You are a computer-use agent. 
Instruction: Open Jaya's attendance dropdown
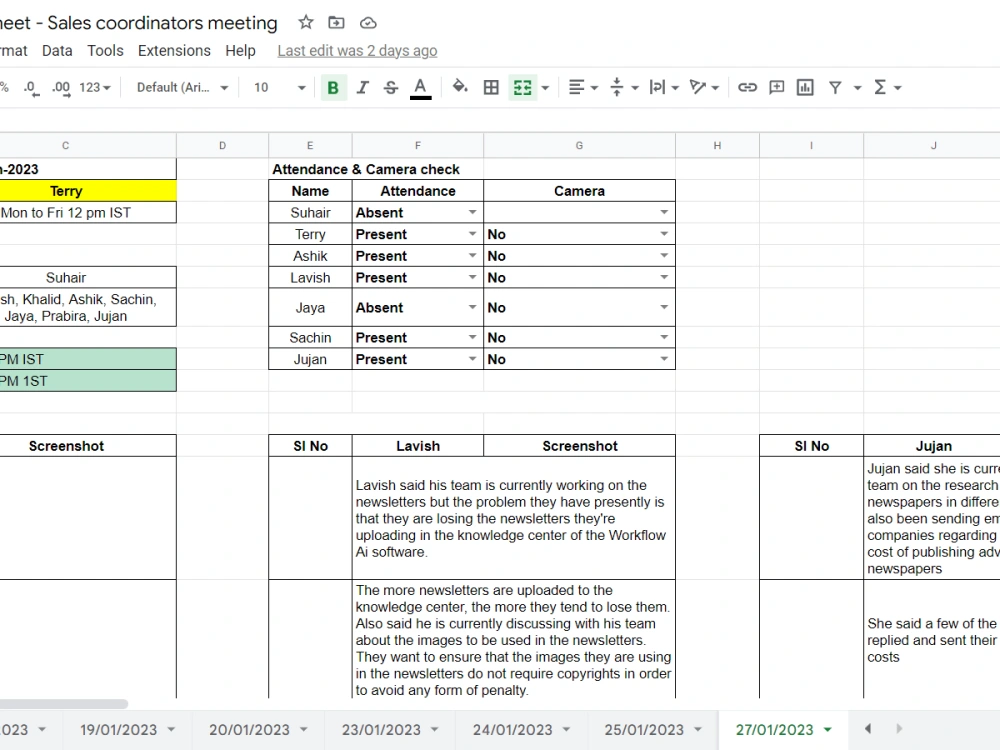[473, 307]
